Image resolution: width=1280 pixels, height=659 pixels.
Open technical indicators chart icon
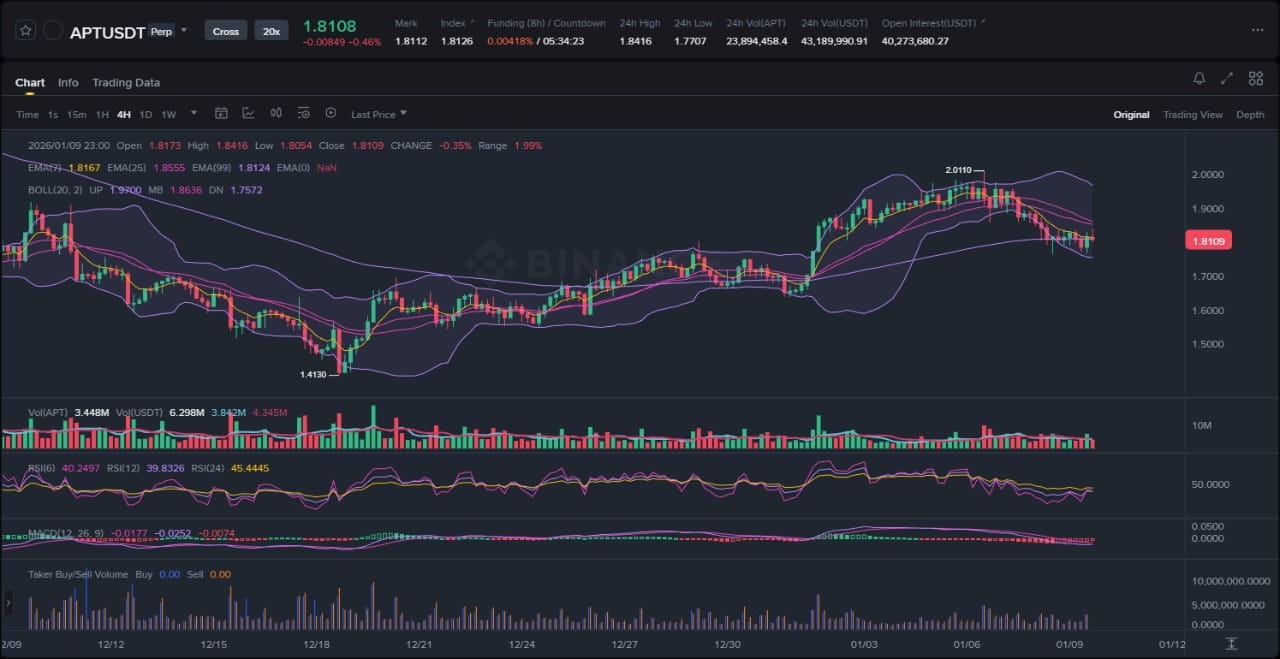click(248, 113)
